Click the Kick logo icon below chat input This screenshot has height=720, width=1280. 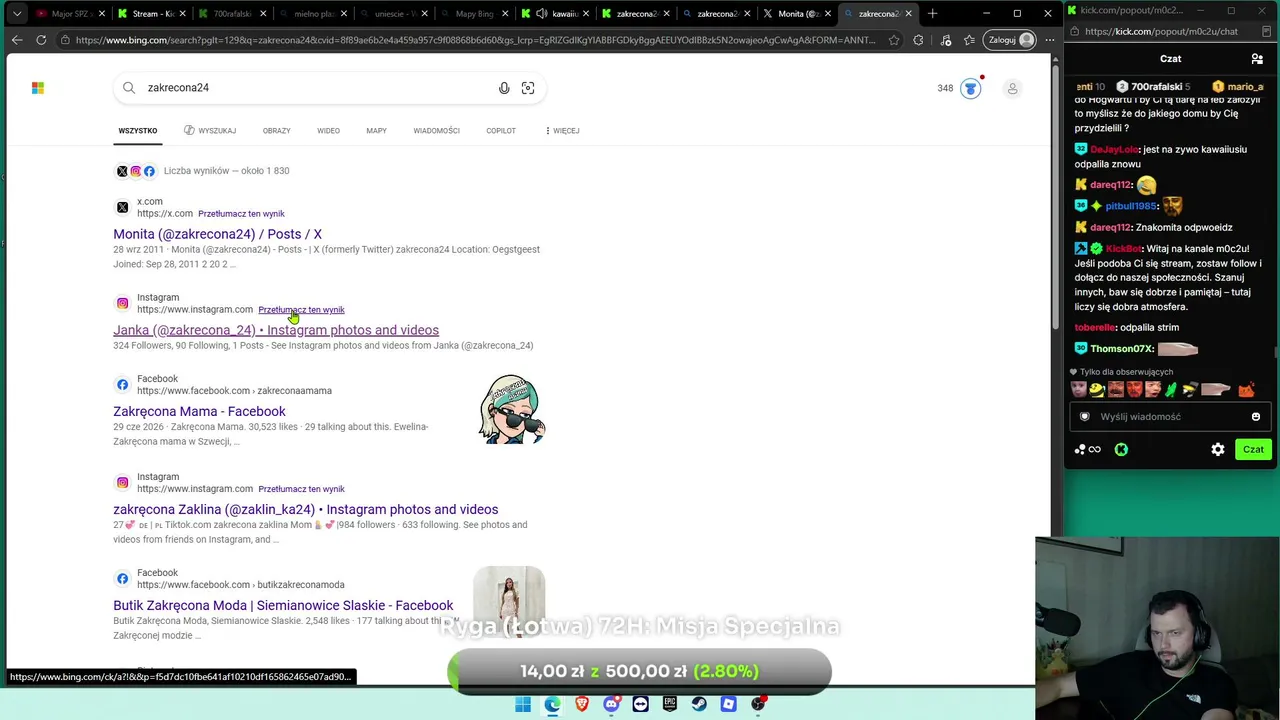click(x=1121, y=450)
